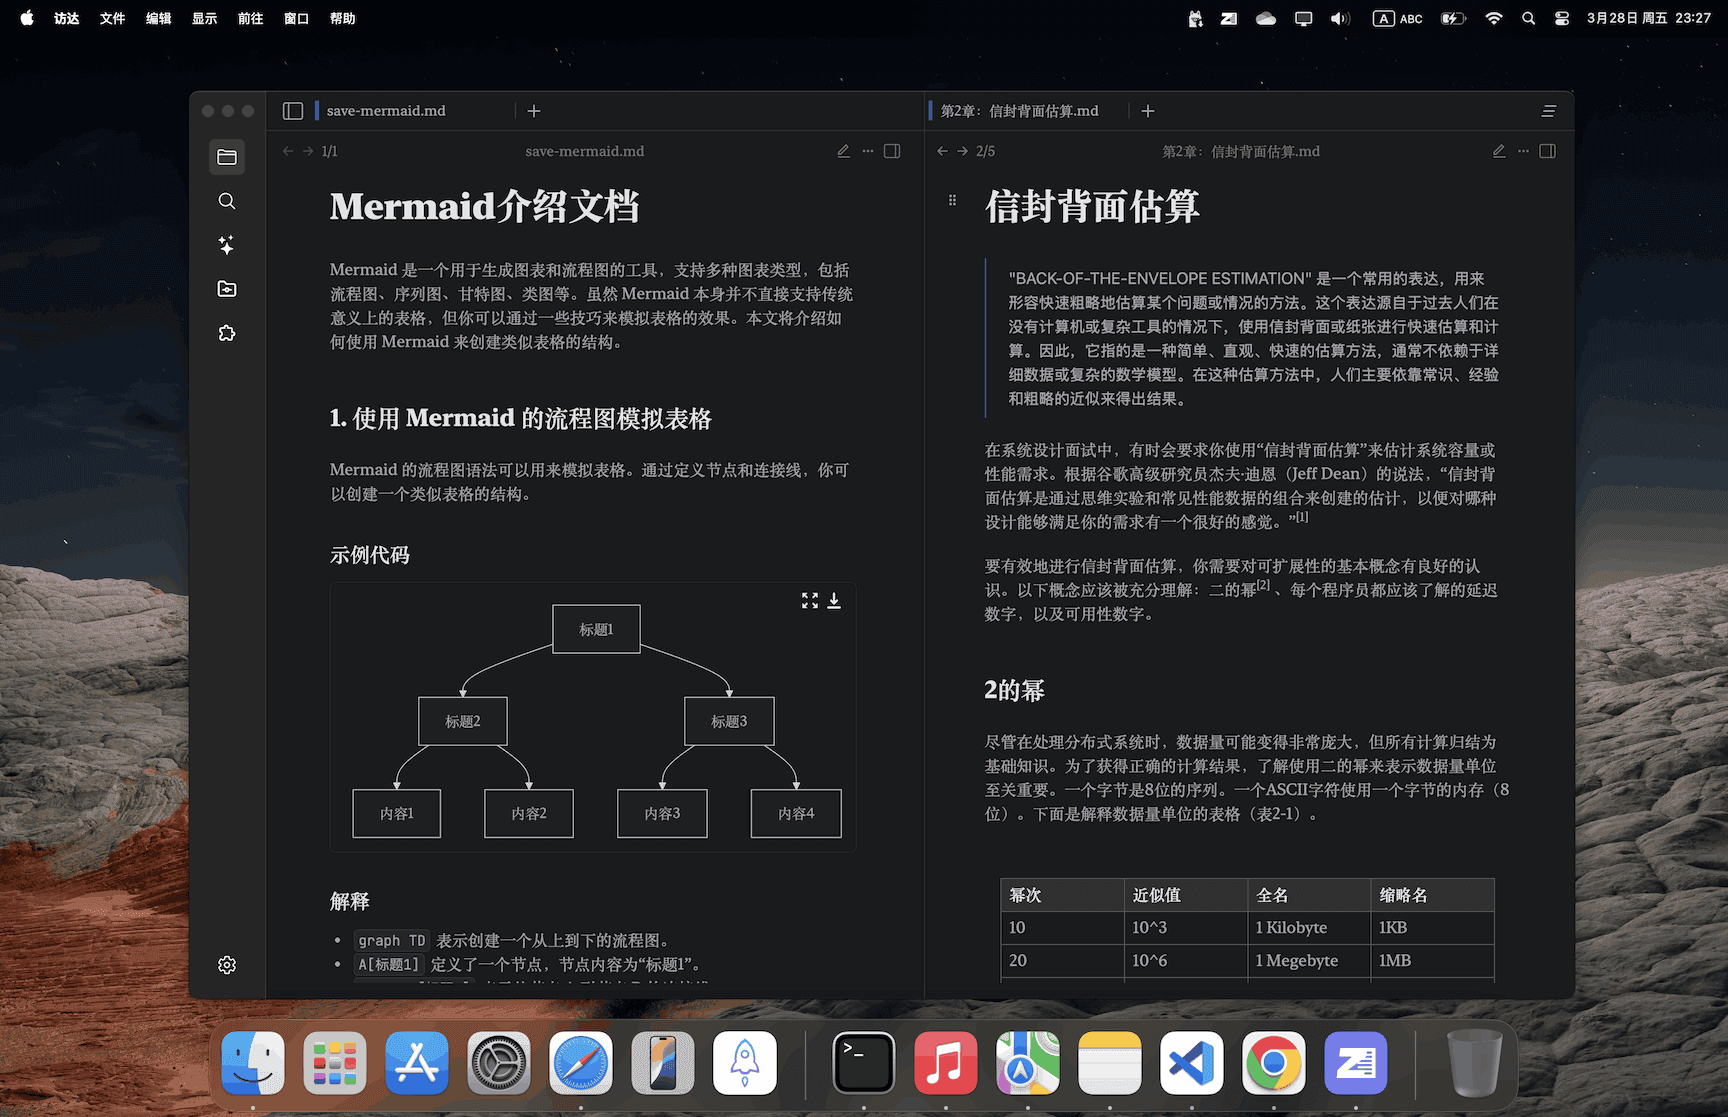Open the files panel in left sidebar
Image resolution: width=1728 pixels, height=1117 pixels.
[x=227, y=157]
